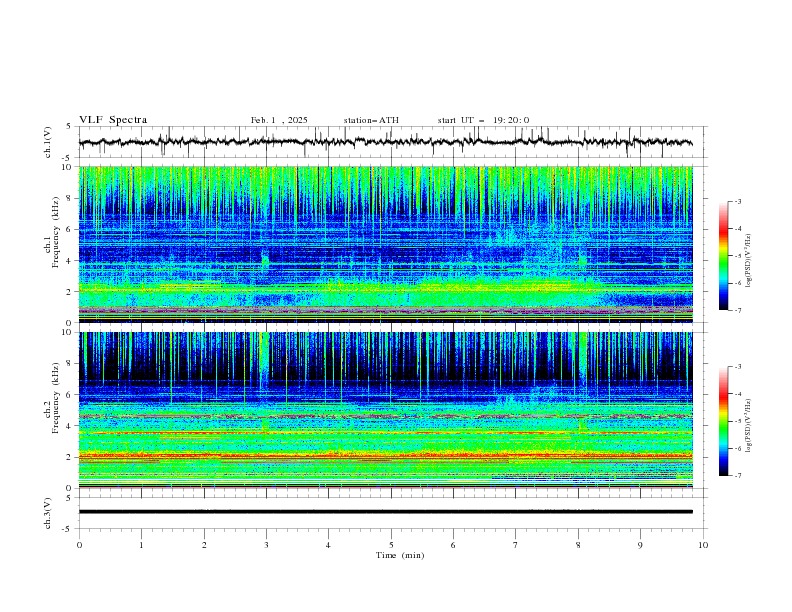
Task: Click the ch.1 frequency spectrogram panel
Action: coord(385,244)
